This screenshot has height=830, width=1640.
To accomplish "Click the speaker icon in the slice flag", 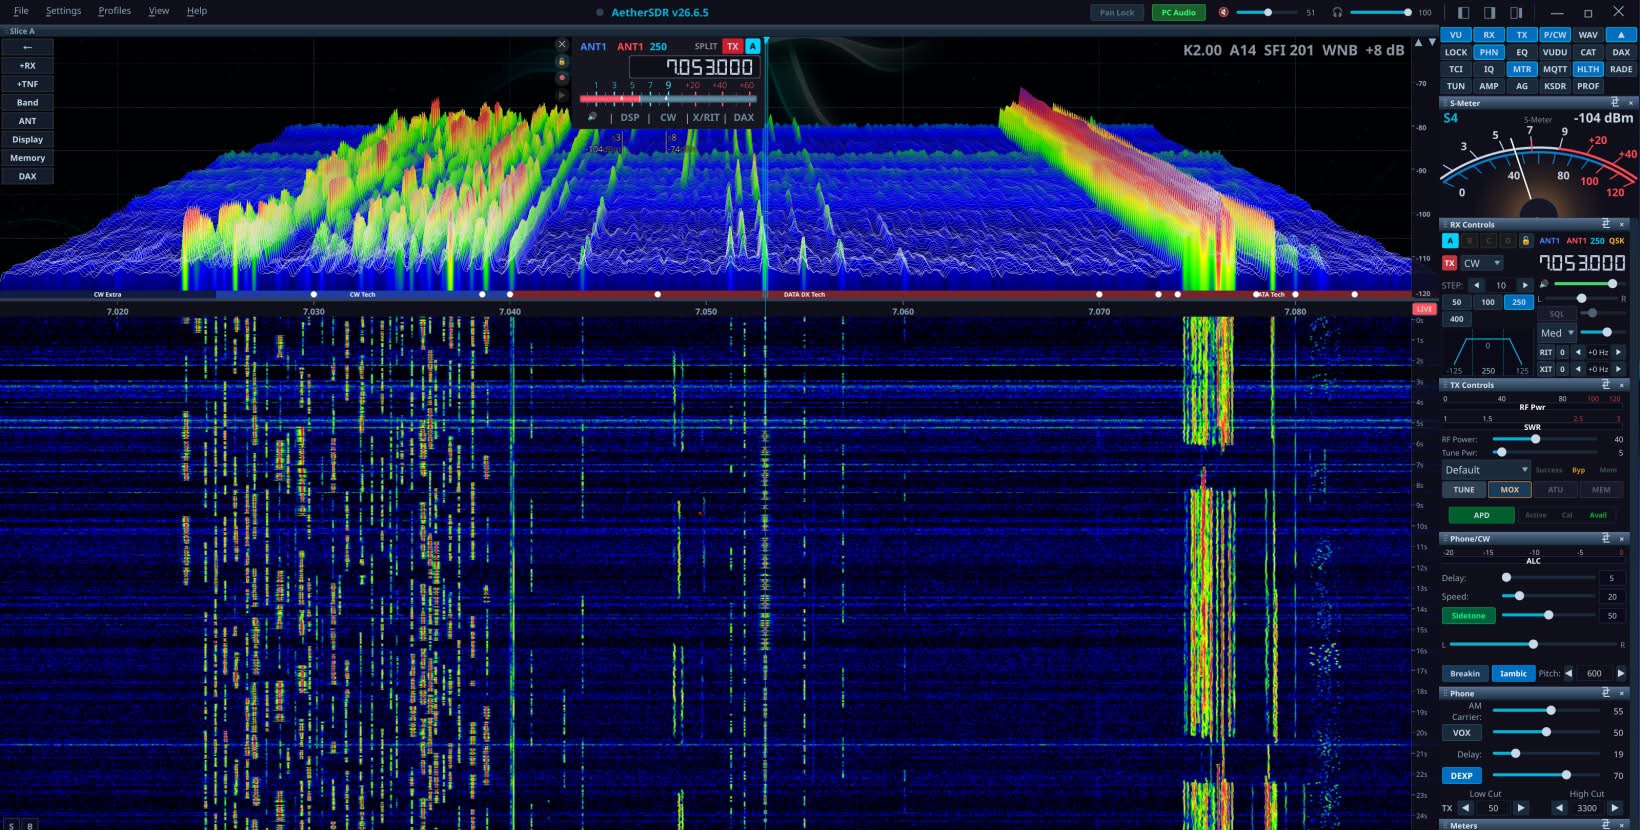I will (x=592, y=117).
